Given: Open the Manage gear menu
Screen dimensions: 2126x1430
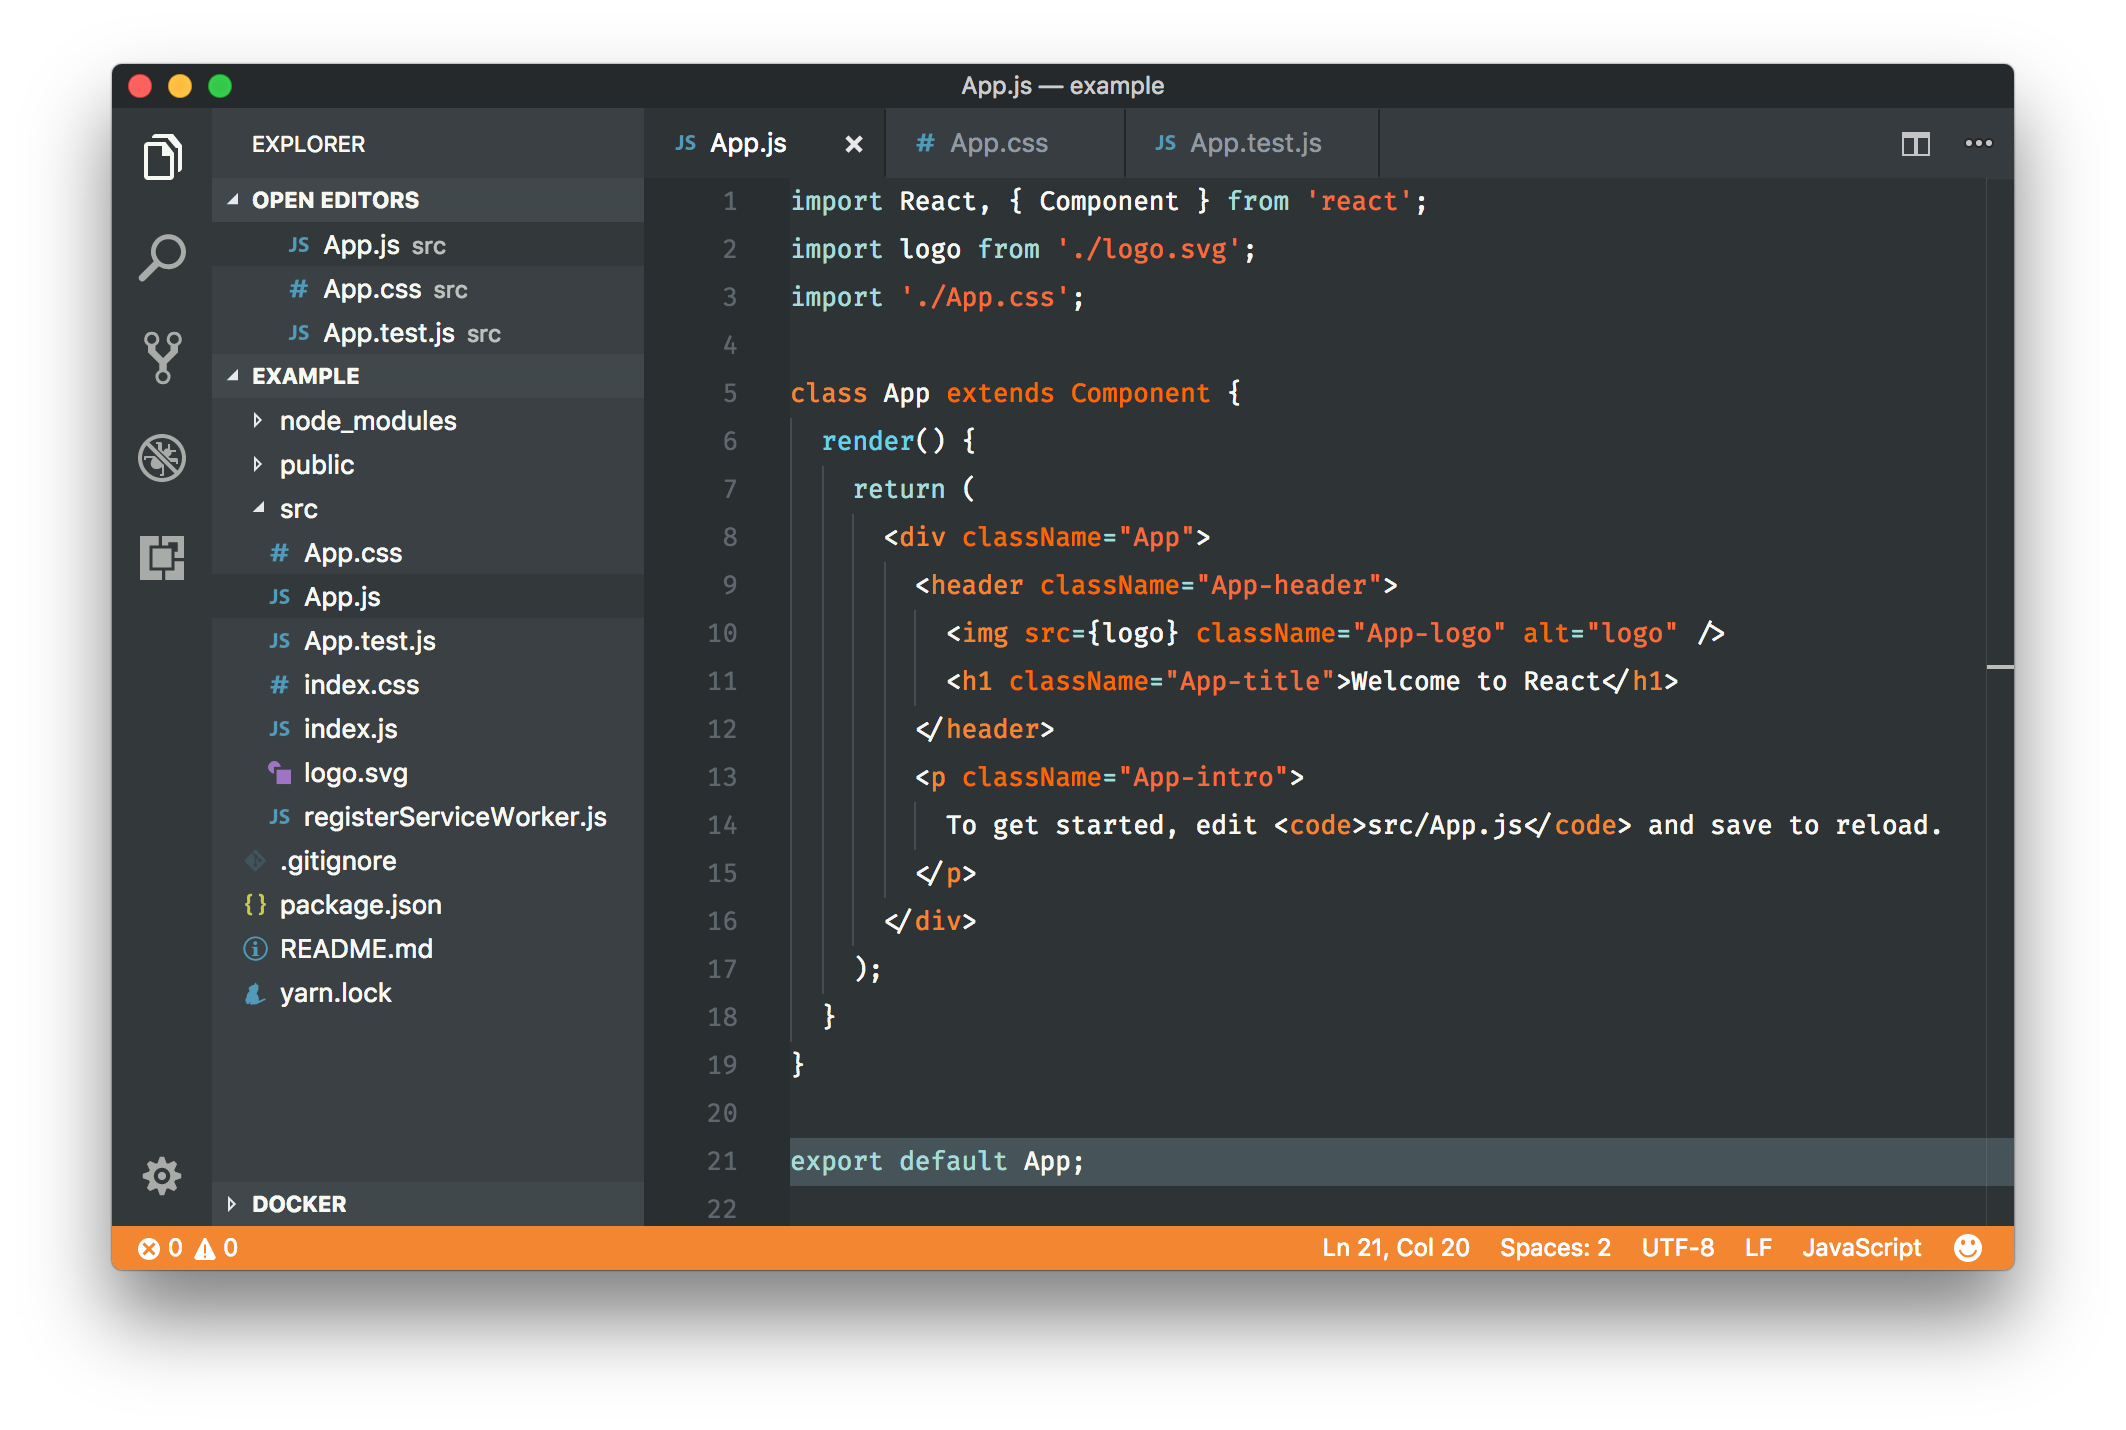Looking at the screenshot, I should [x=162, y=1176].
